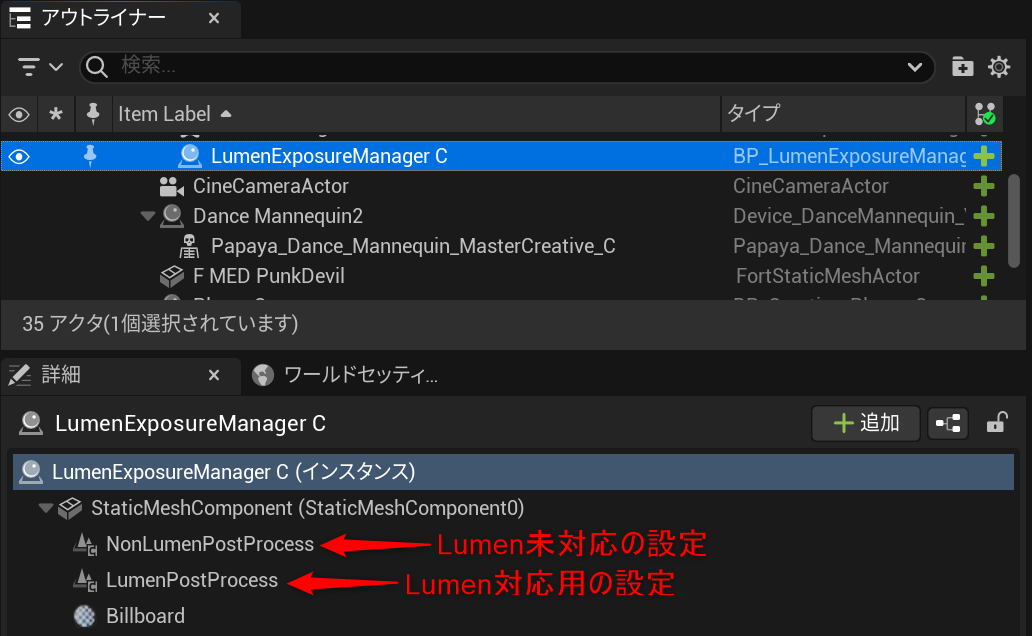1032x636 pixels.
Task: Sort by Item Label column
Action: (417, 114)
